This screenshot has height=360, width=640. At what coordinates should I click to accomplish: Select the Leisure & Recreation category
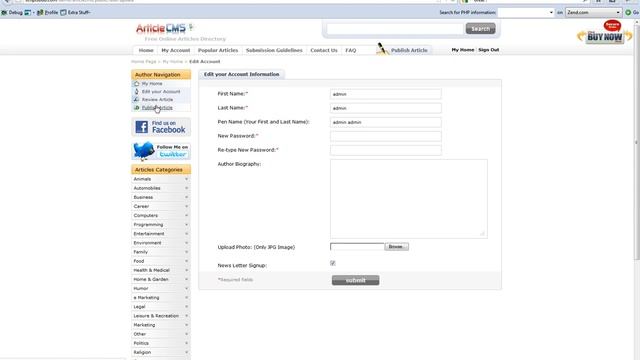point(156,316)
